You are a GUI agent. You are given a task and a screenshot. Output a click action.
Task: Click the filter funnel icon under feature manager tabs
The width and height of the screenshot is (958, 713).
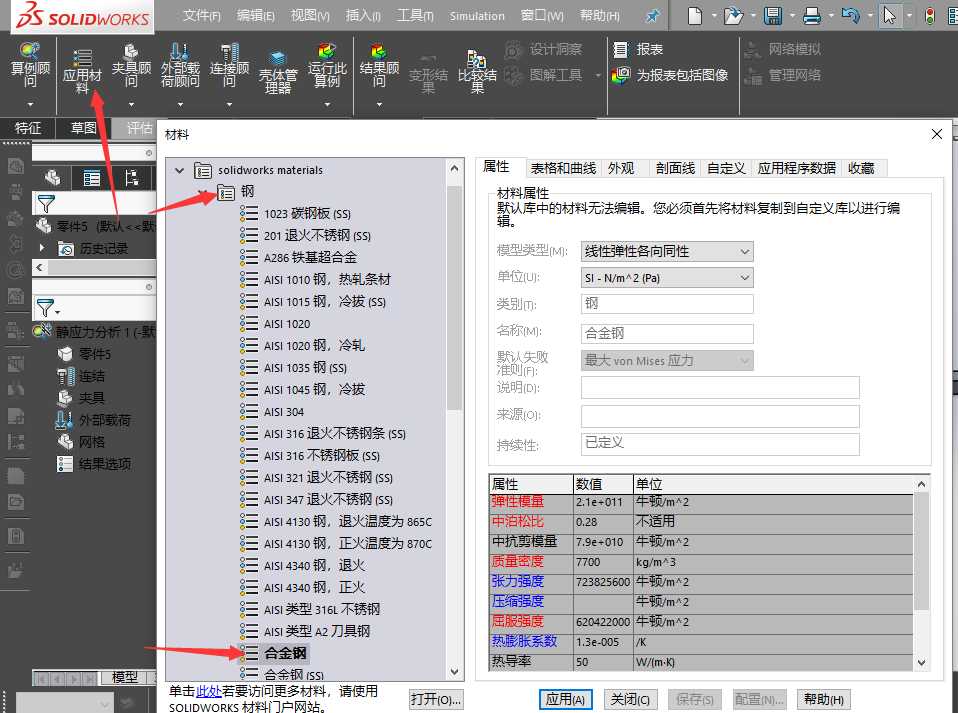coord(46,203)
